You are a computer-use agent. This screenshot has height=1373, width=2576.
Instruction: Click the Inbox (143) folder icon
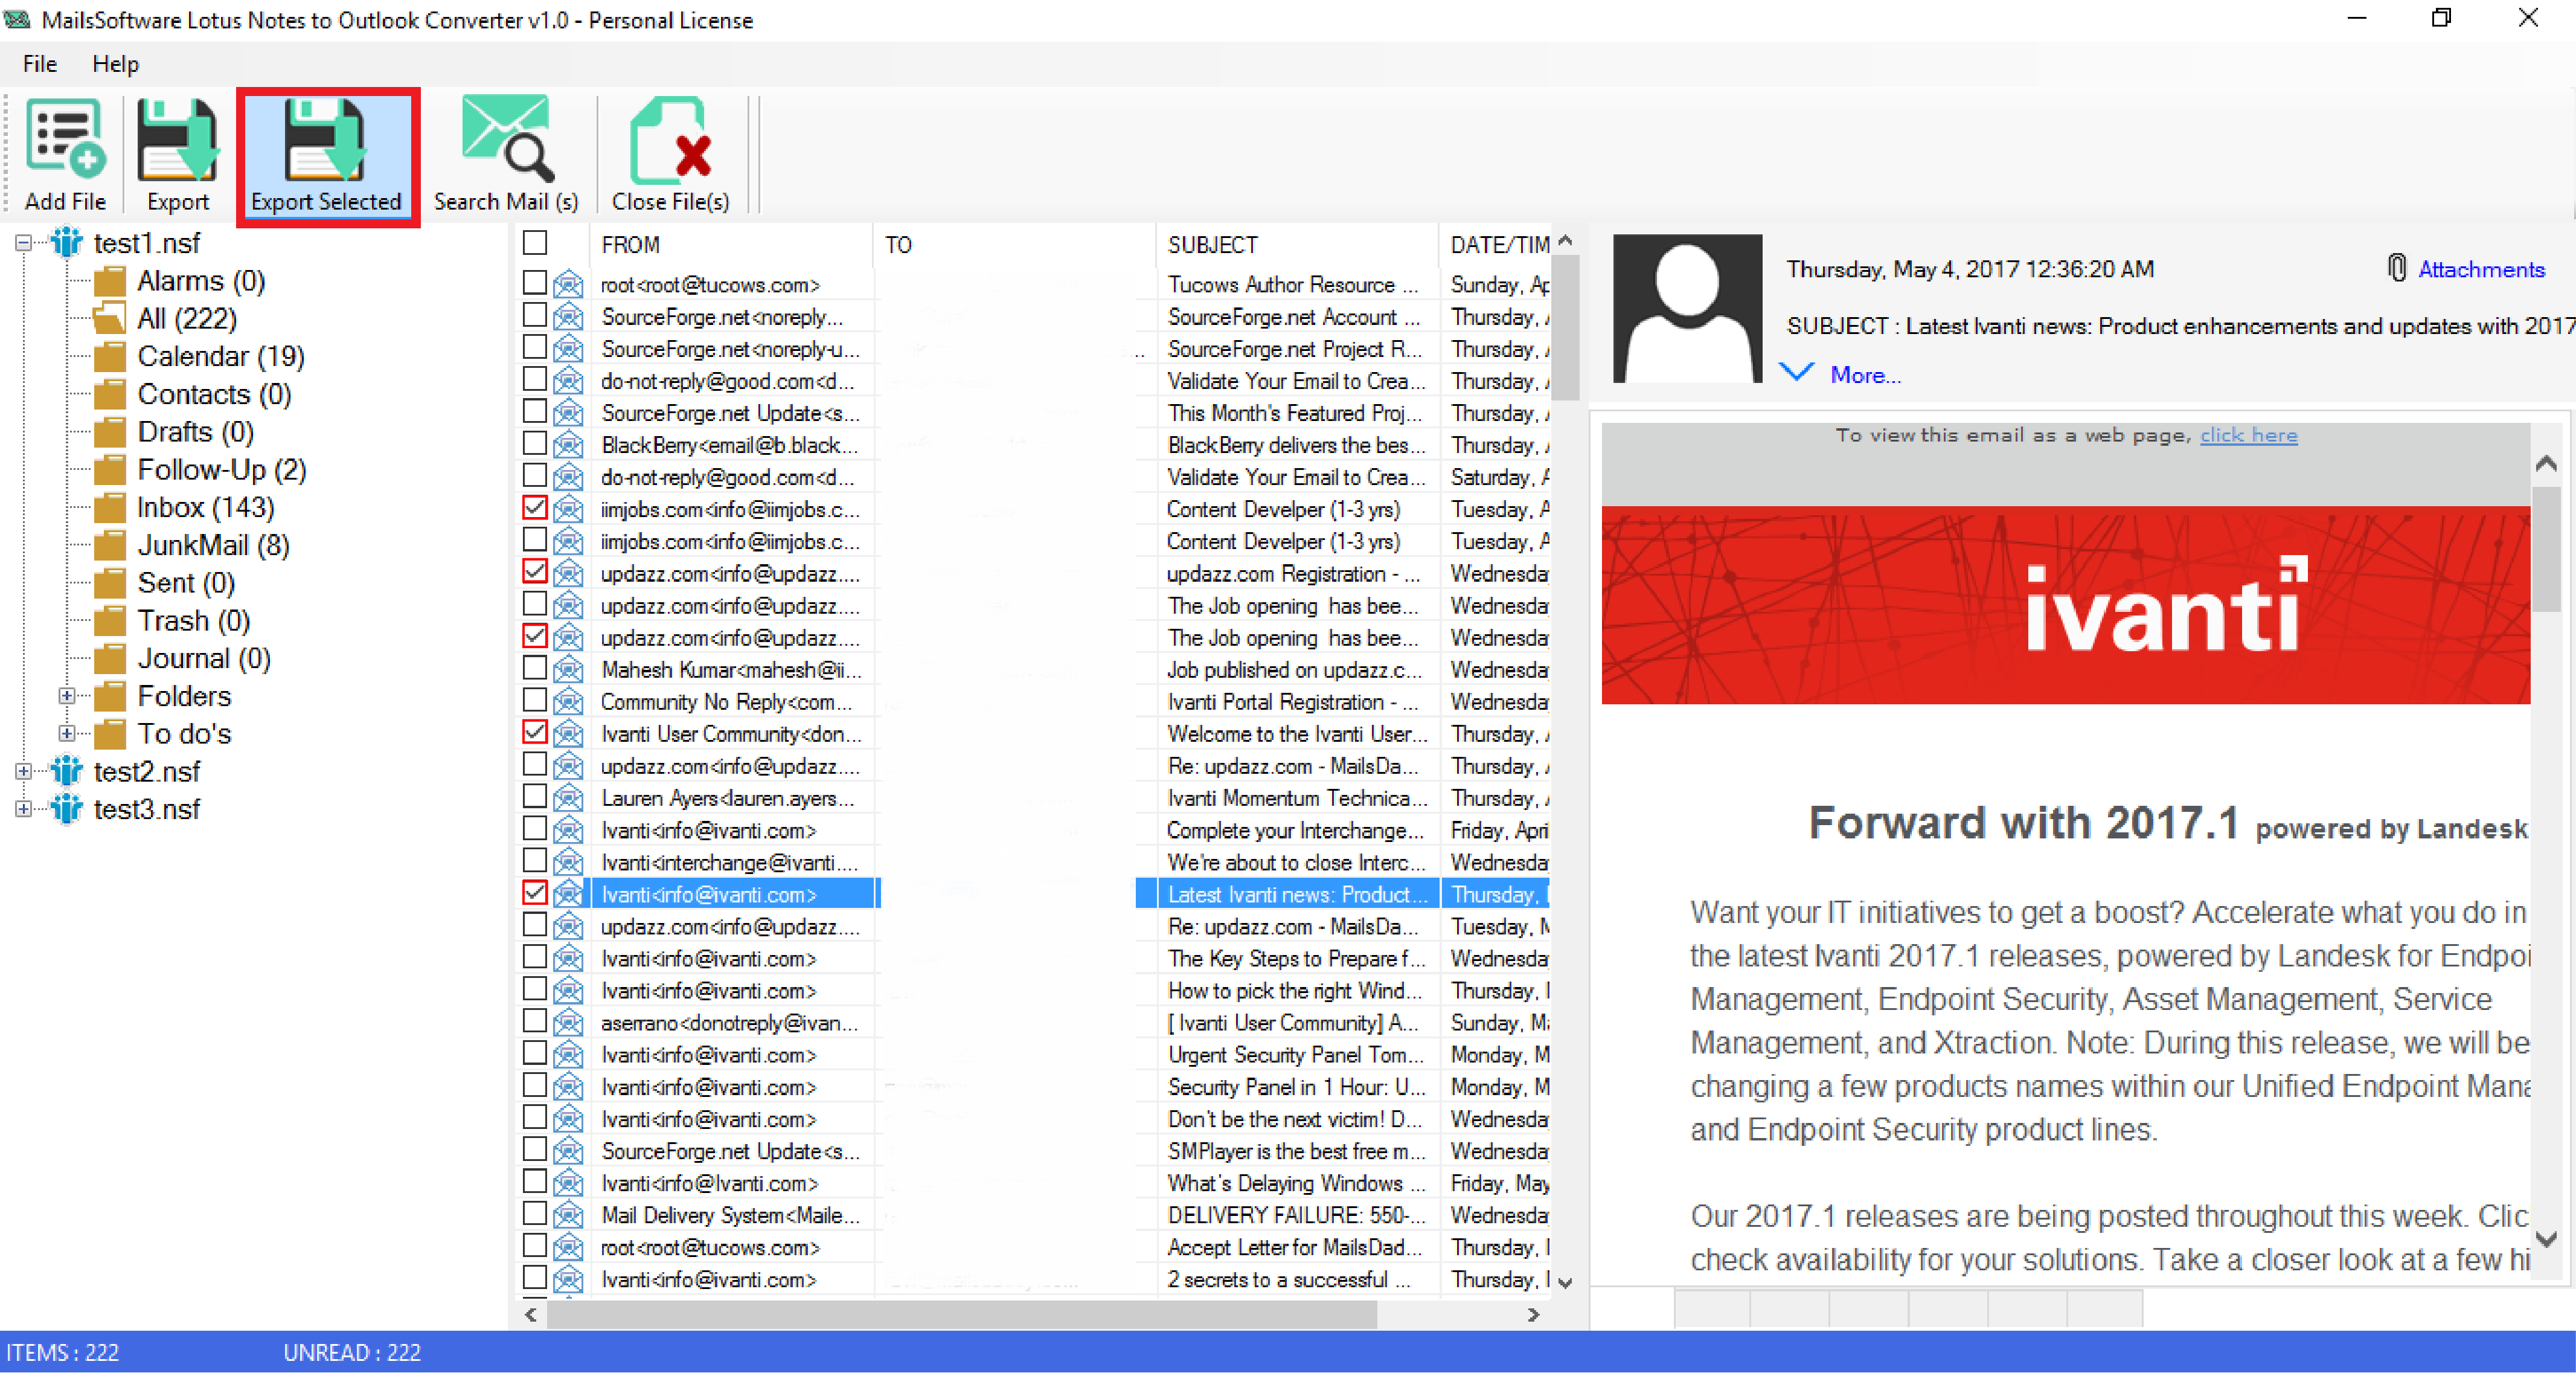click(109, 508)
